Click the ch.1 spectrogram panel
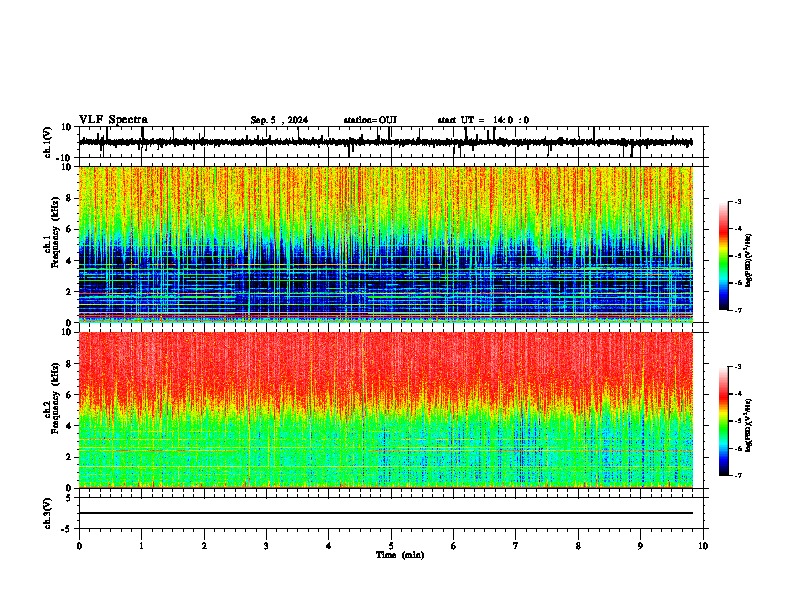The image size is (792, 612). click(386, 244)
